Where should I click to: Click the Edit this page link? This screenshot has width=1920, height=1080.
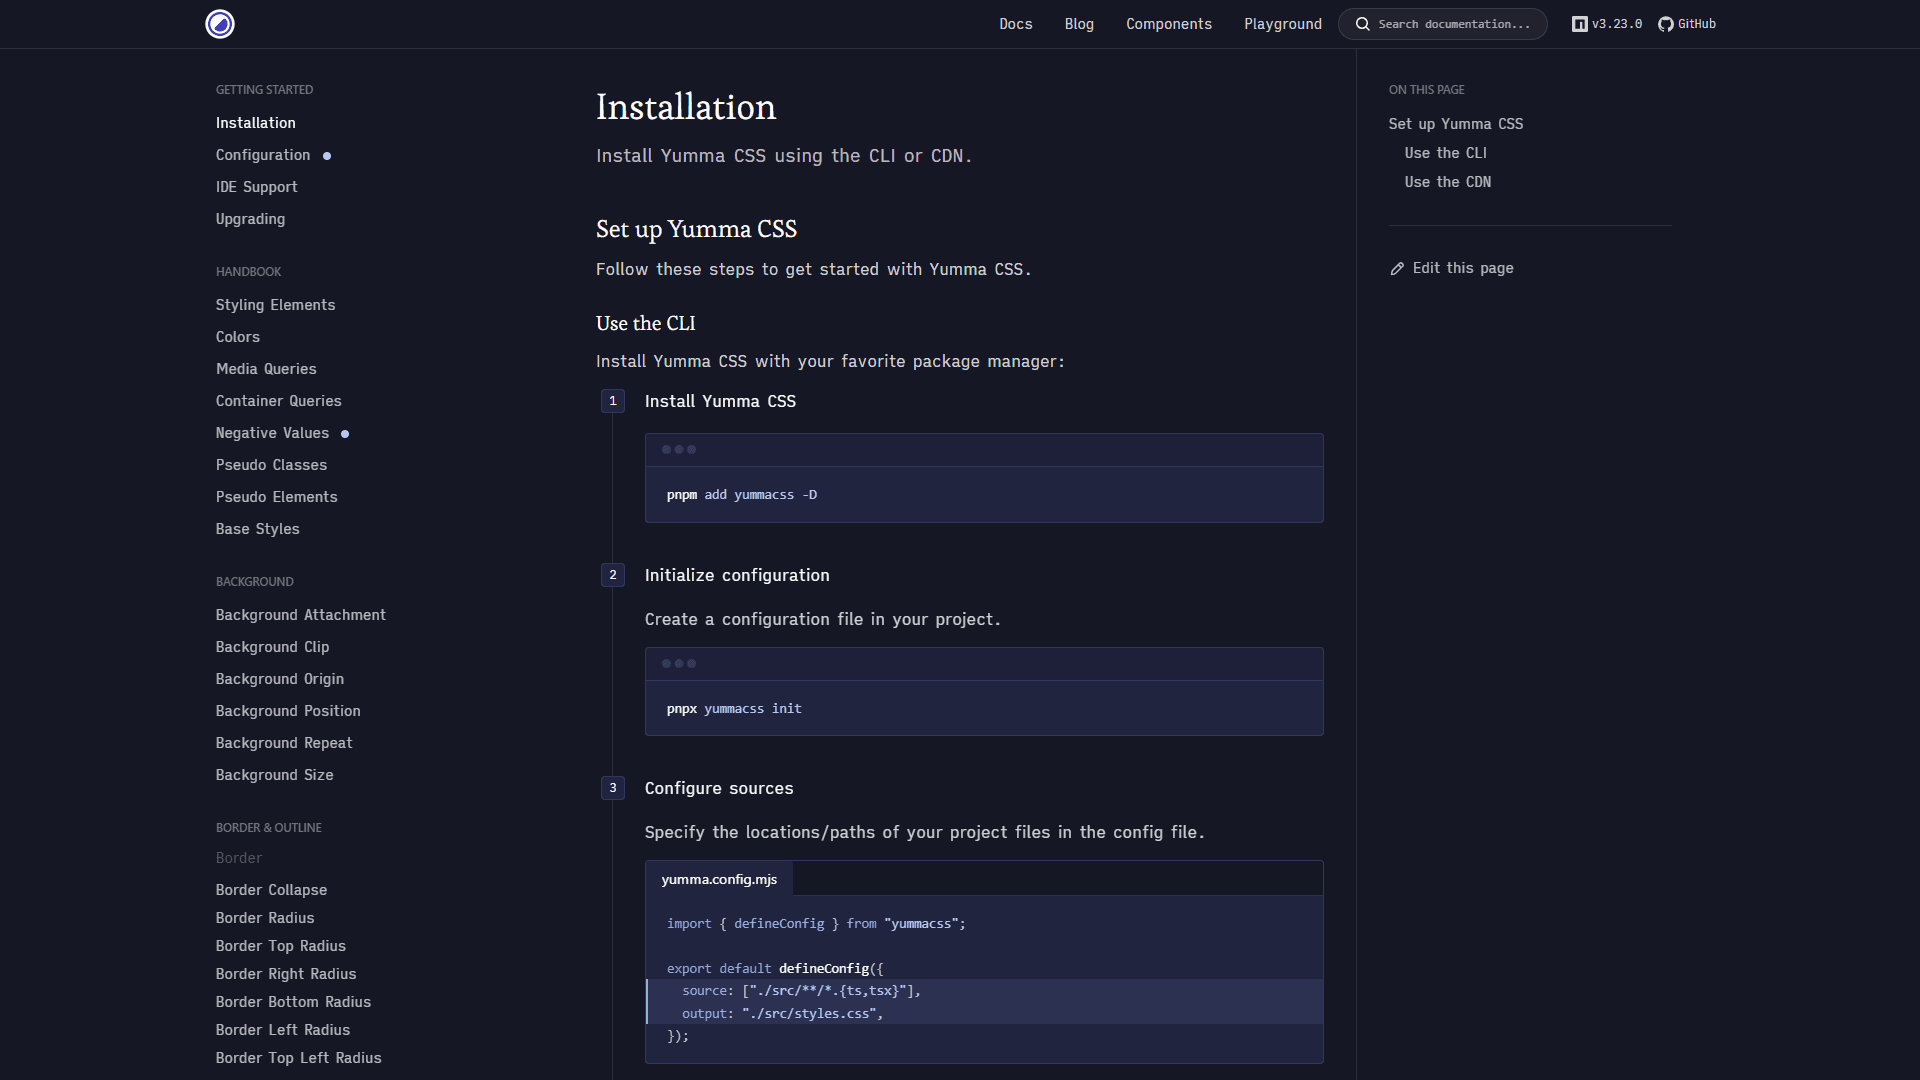tap(1463, 268)
